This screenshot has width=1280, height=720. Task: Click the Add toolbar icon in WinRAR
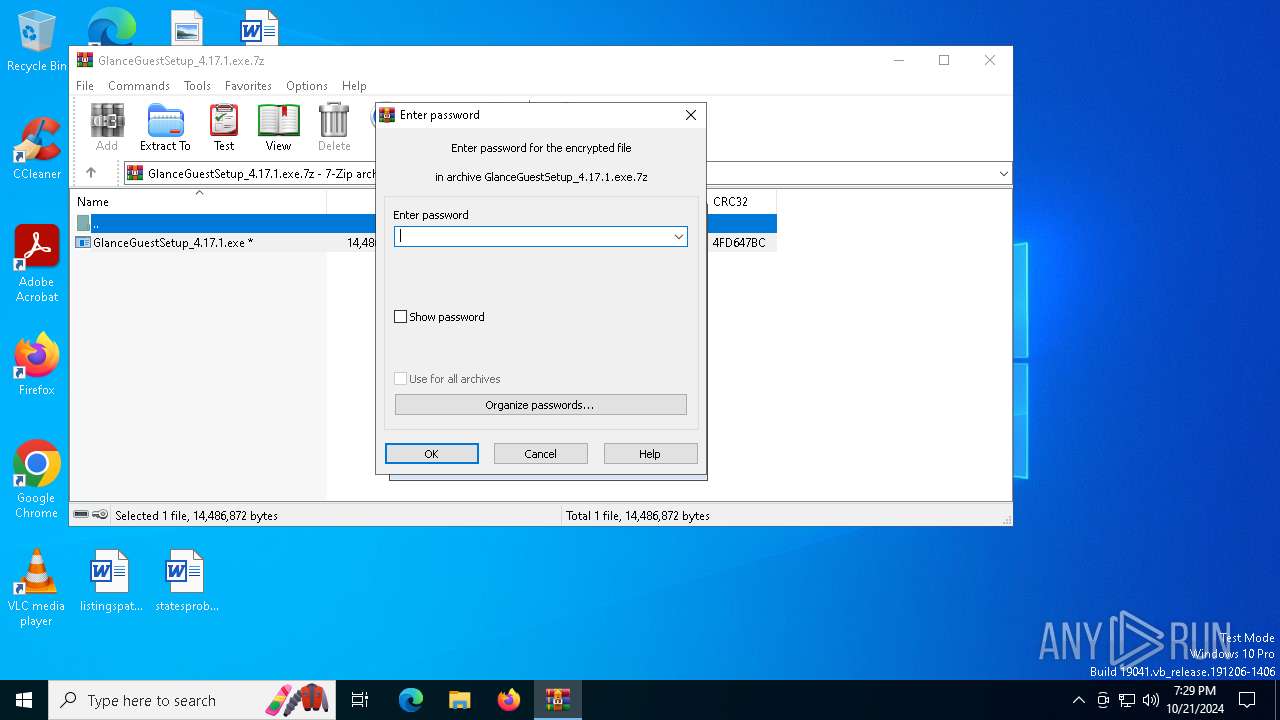point(107,127)
